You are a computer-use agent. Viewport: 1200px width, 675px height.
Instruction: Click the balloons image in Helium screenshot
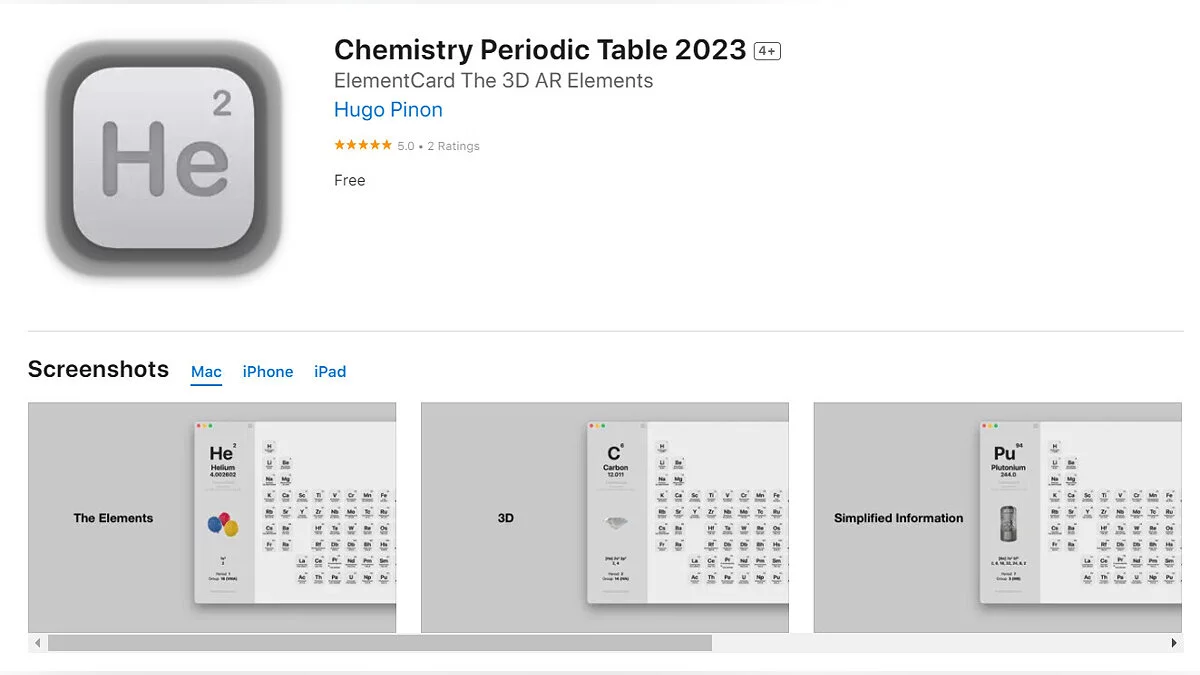223,525
